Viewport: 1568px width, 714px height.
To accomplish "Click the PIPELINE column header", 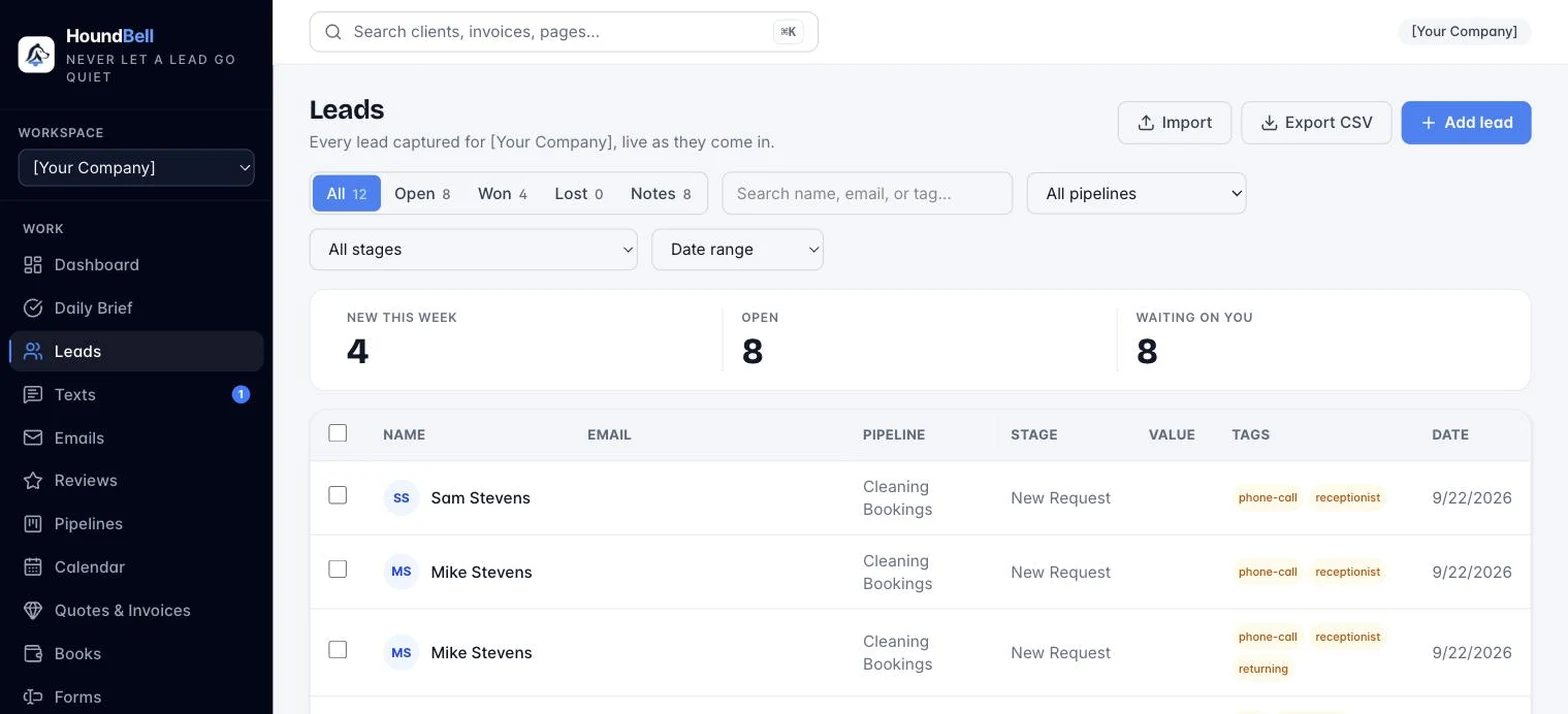I will coord(894,435).
